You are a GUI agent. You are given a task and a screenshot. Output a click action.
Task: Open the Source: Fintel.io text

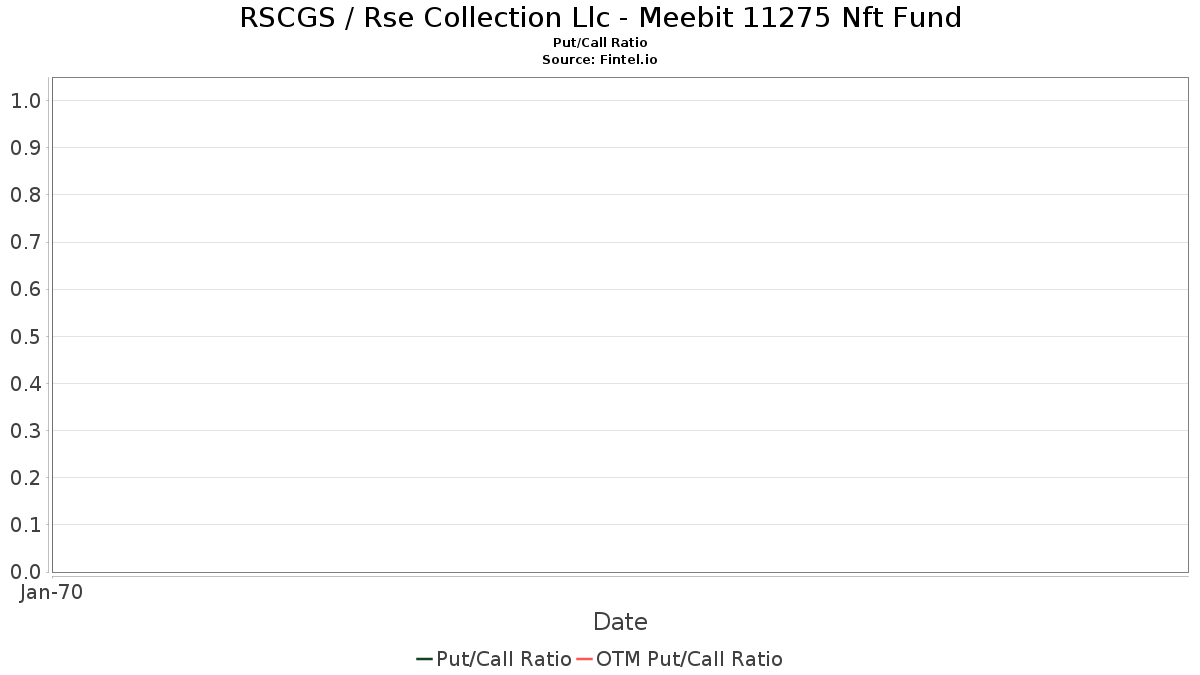tap(600, 60)
